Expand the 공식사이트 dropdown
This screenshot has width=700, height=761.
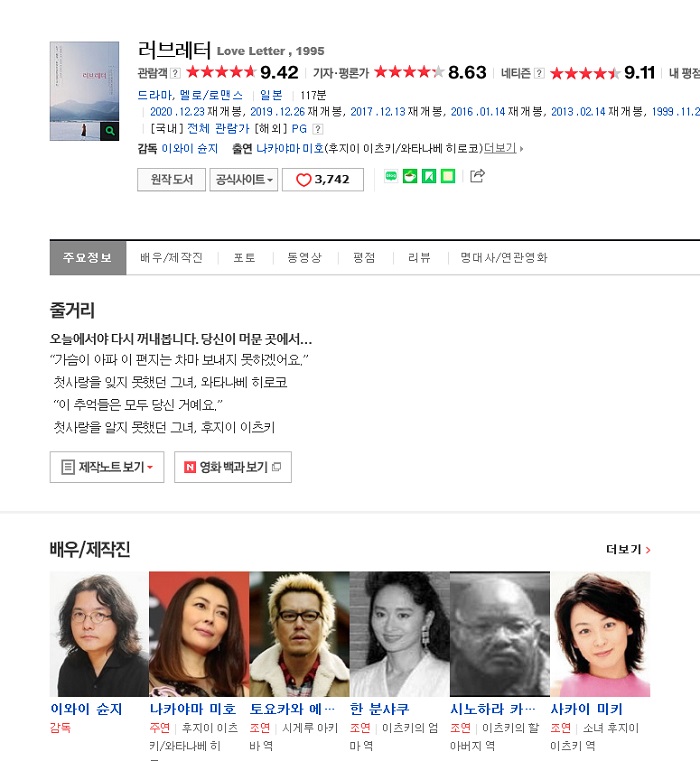(244, 180)
